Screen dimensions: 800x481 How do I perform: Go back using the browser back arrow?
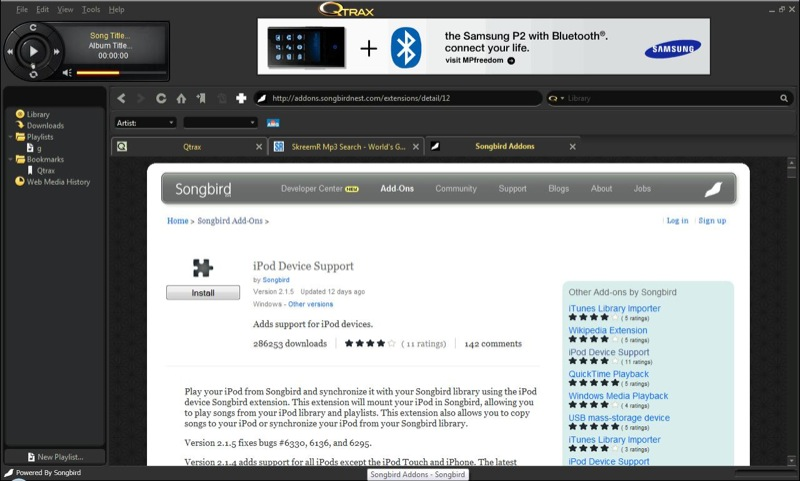click(121, 98)
